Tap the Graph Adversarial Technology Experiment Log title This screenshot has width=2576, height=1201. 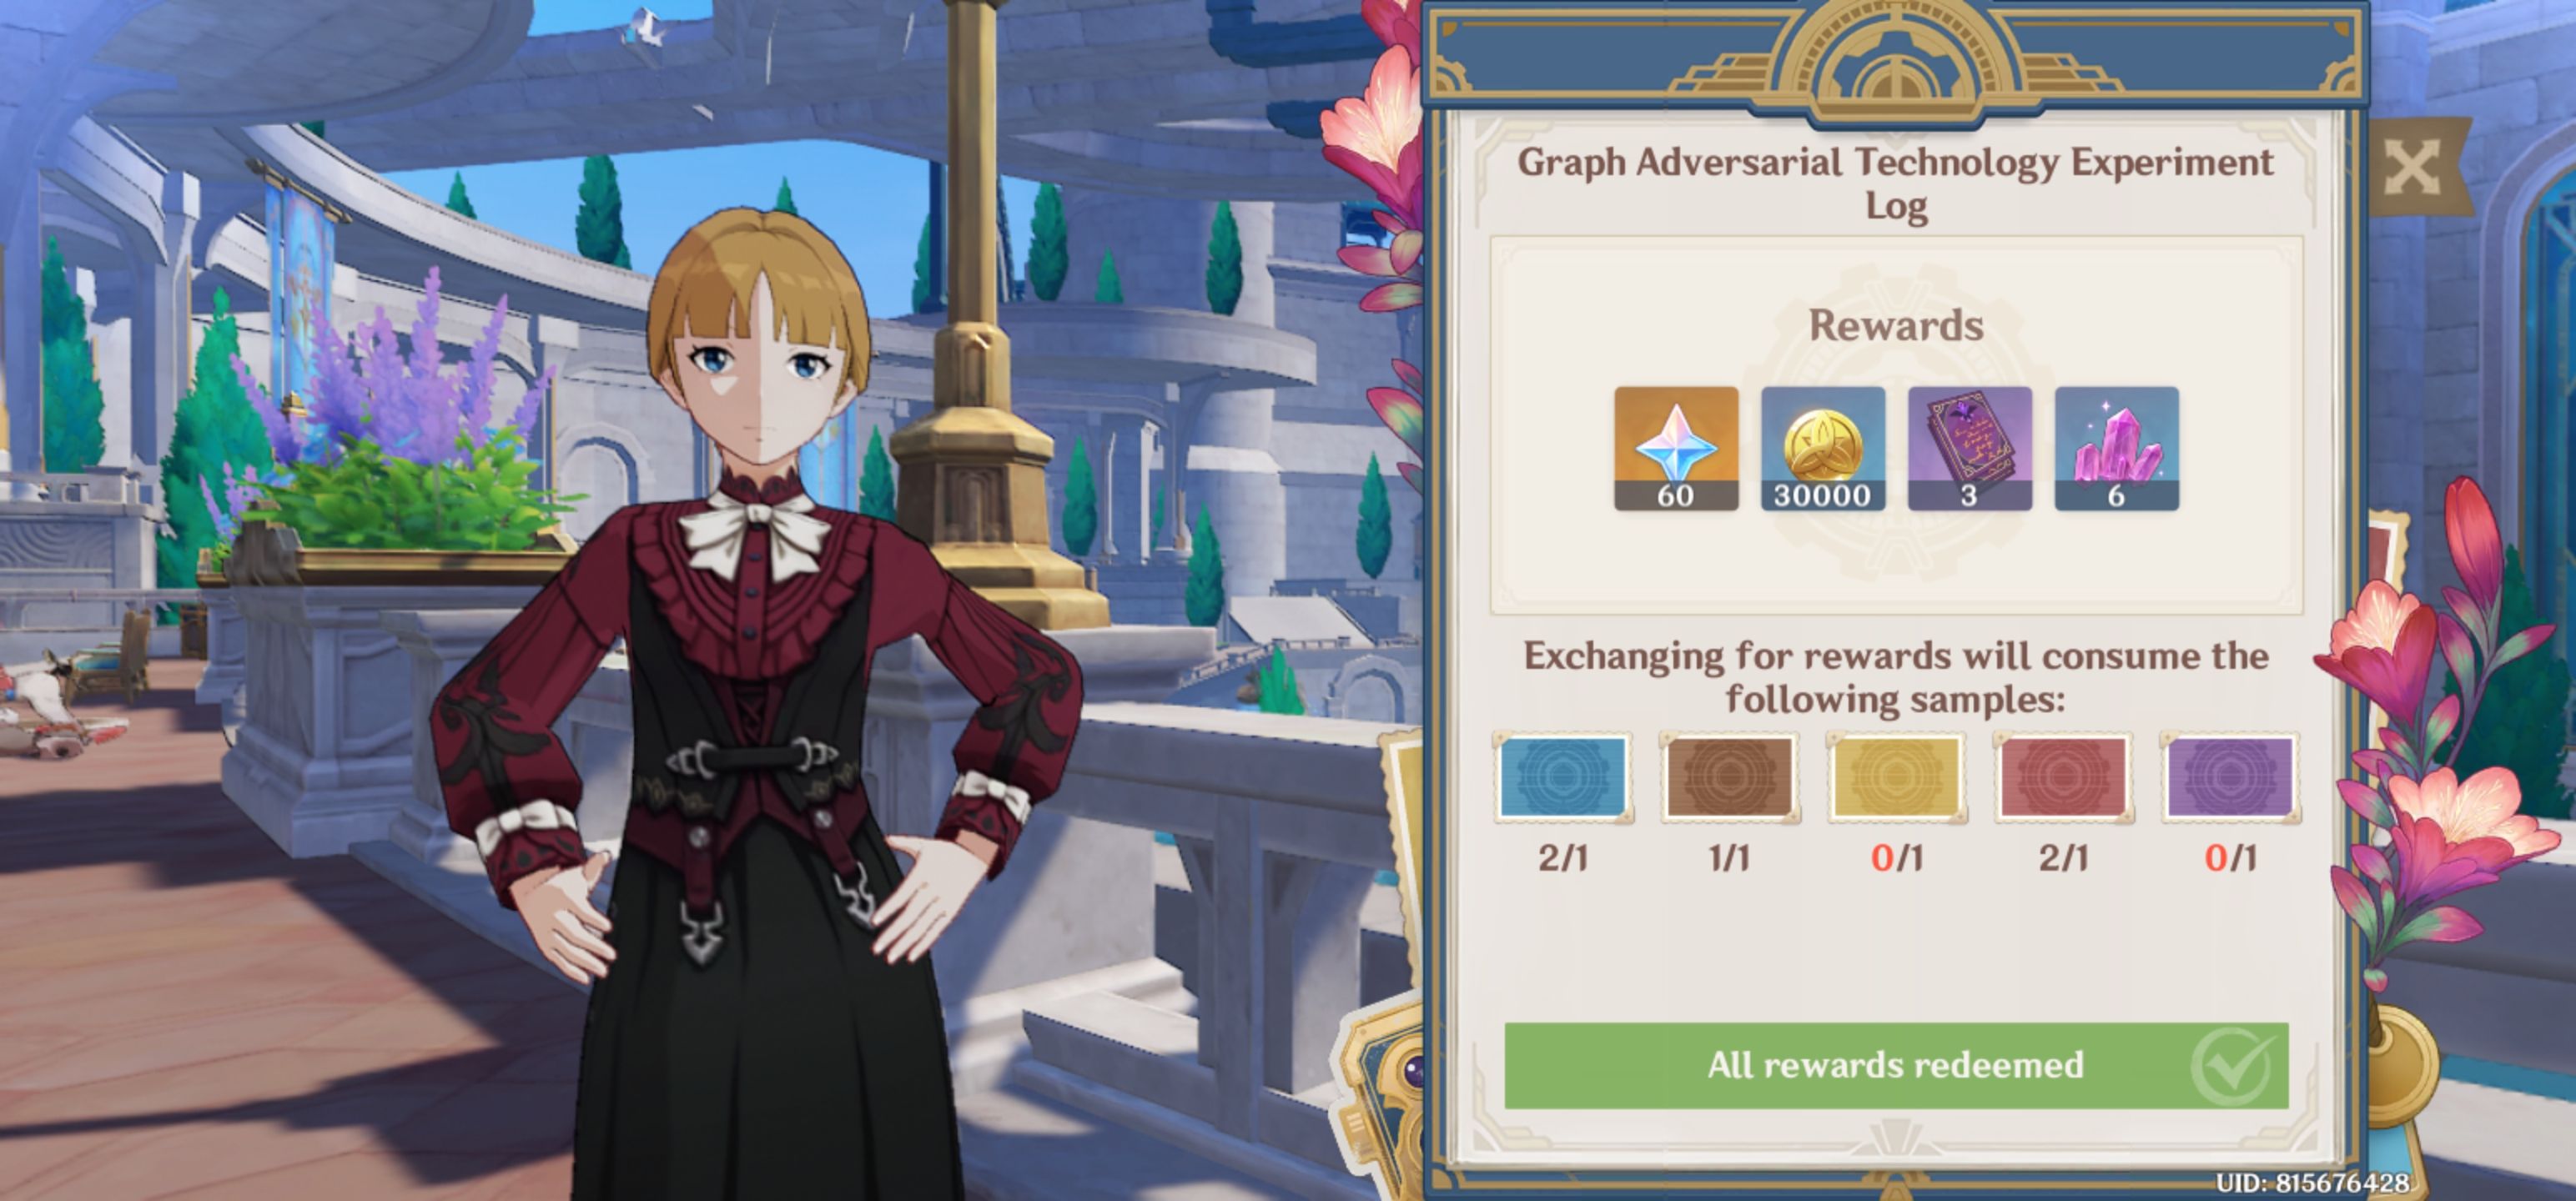1896,184
